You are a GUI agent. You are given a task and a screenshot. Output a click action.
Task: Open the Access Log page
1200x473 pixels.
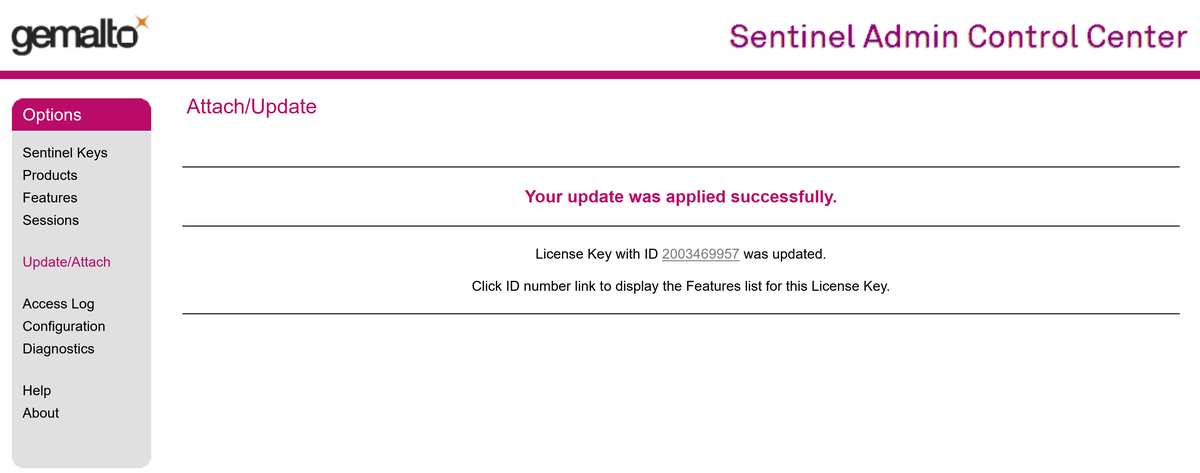click(x=58, y=304)
